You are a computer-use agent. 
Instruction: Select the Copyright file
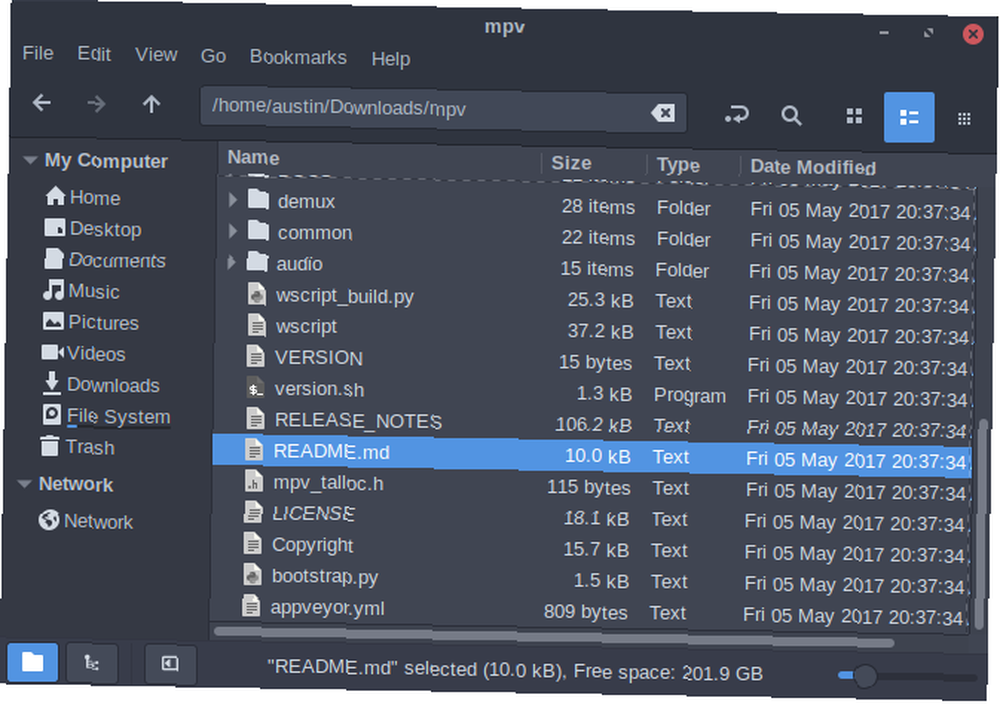click(312, 545)
